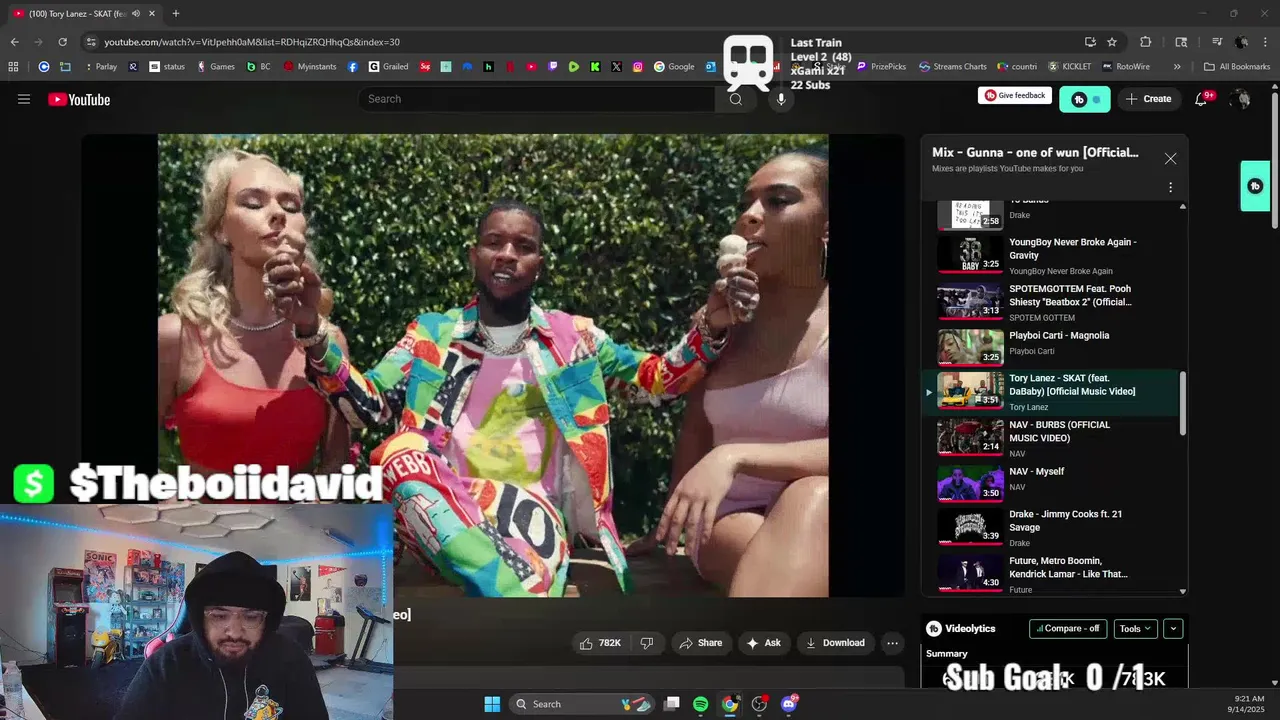Switch to the Tory Lanez SKAT tab
The height and width of the screenshot is (720, 1280).
[x=84, y=14]
